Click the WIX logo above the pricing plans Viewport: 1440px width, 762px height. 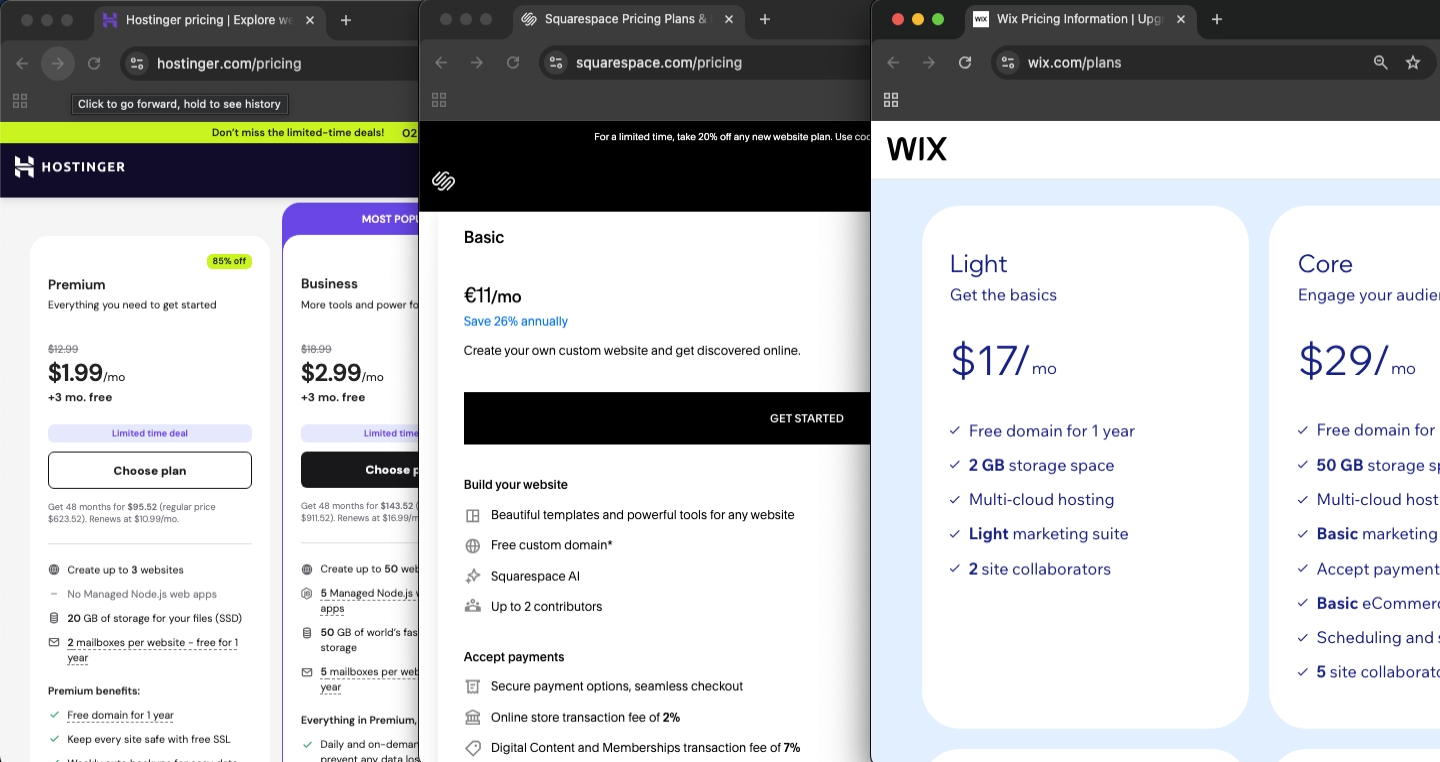(x=916, y=148)
